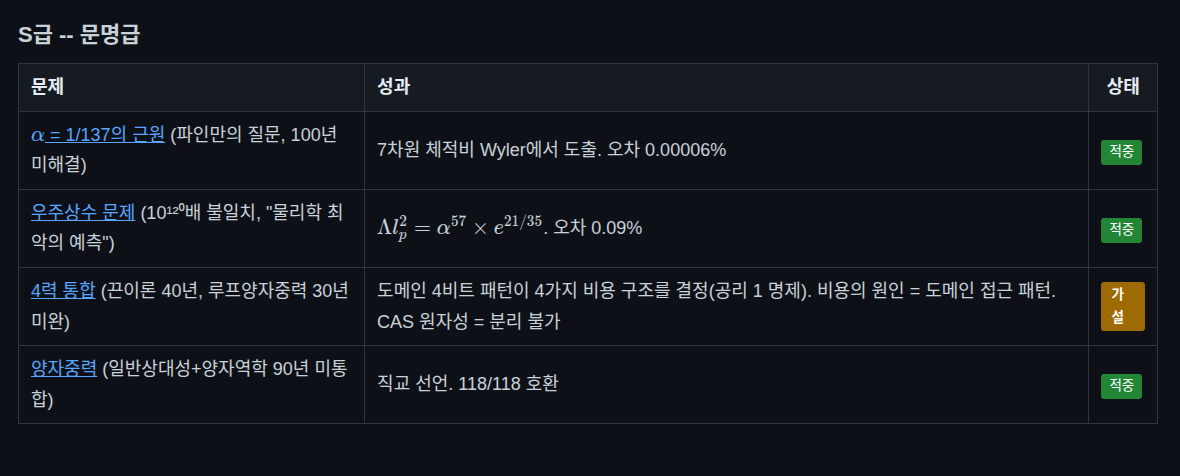
Task: Click the 적중 badge in the 양자중력 row
Action: (x=1121, y=386)
